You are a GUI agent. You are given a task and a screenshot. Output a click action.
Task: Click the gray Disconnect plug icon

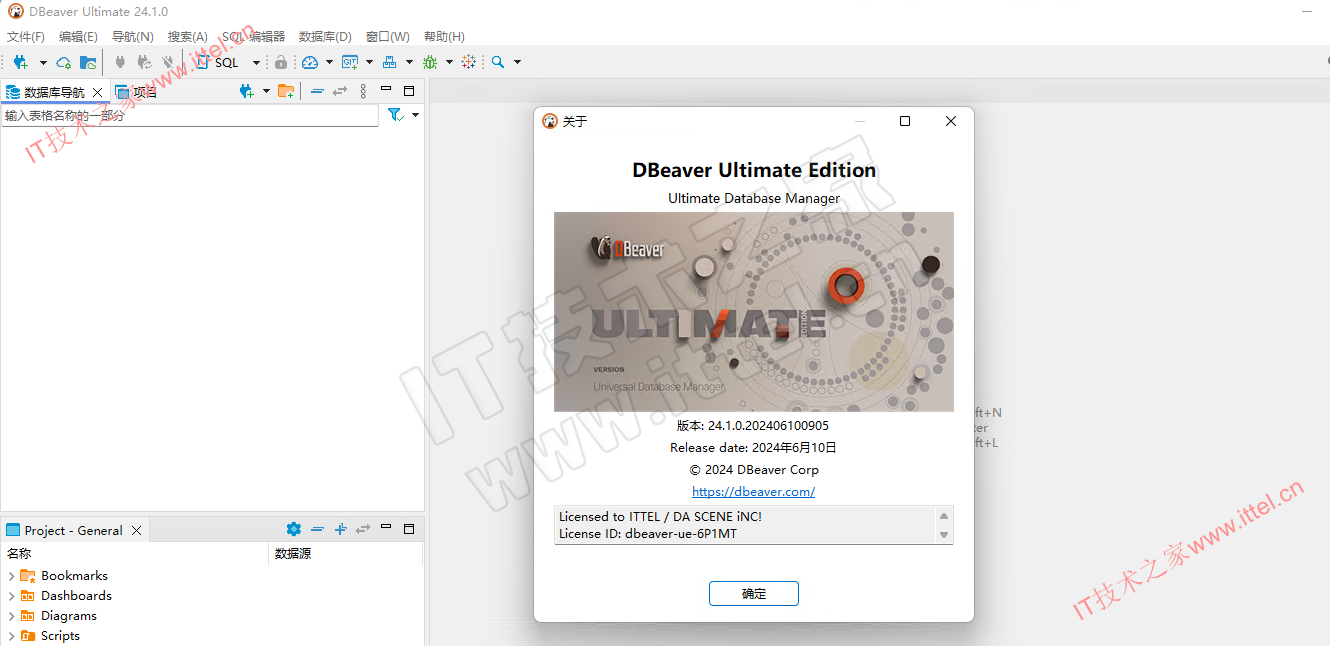pyautogui.click(x=168, y=62)
